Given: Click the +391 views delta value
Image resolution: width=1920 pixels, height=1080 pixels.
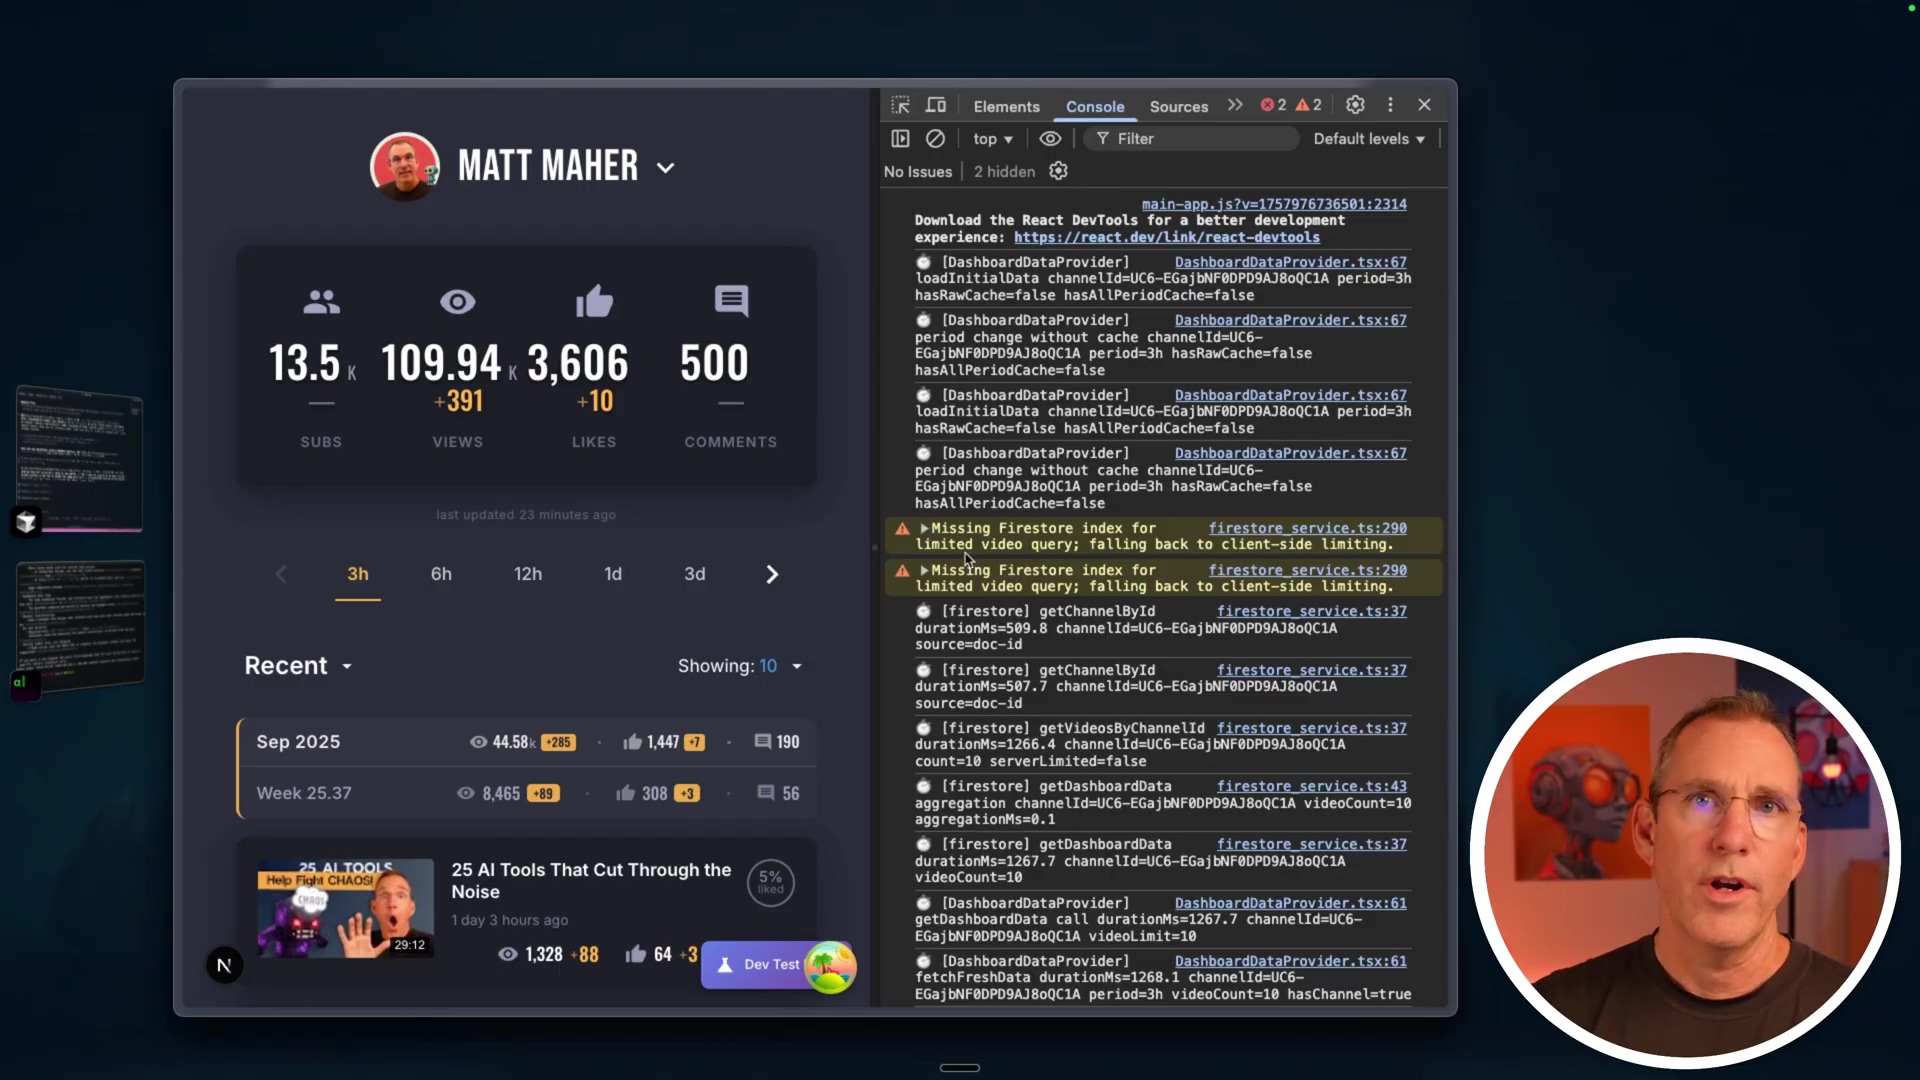Looking at the screenshot, I should 458,402.
